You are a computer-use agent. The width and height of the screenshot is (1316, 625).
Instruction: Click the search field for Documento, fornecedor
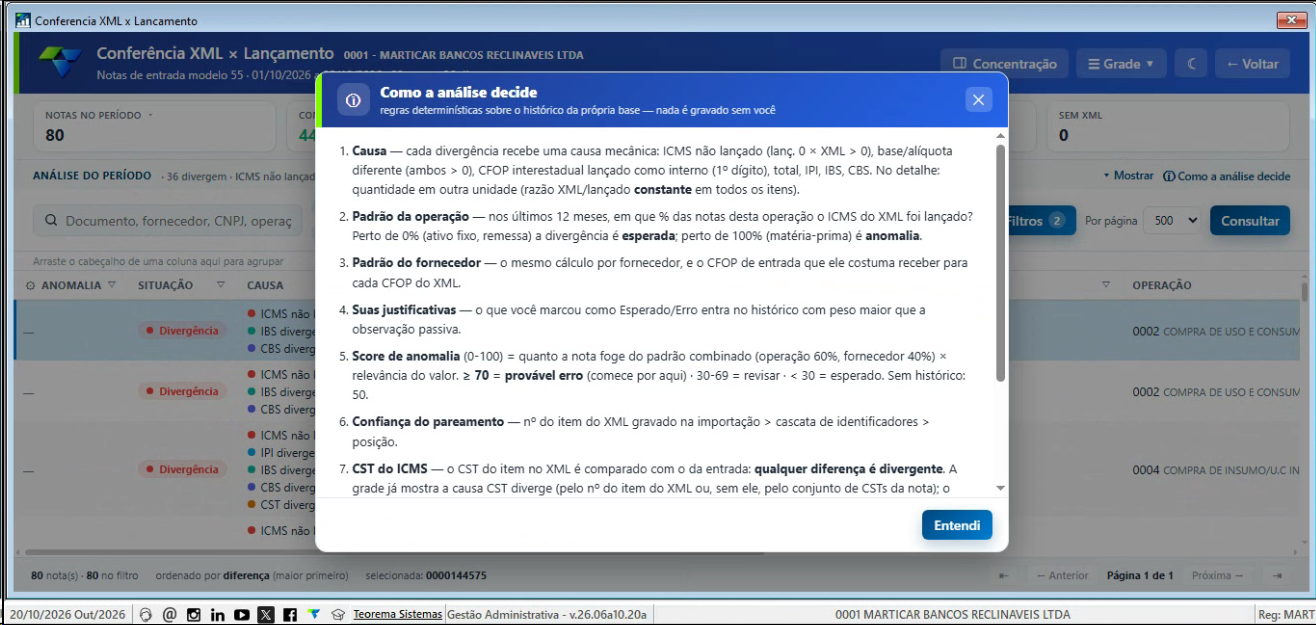(170, 221)
